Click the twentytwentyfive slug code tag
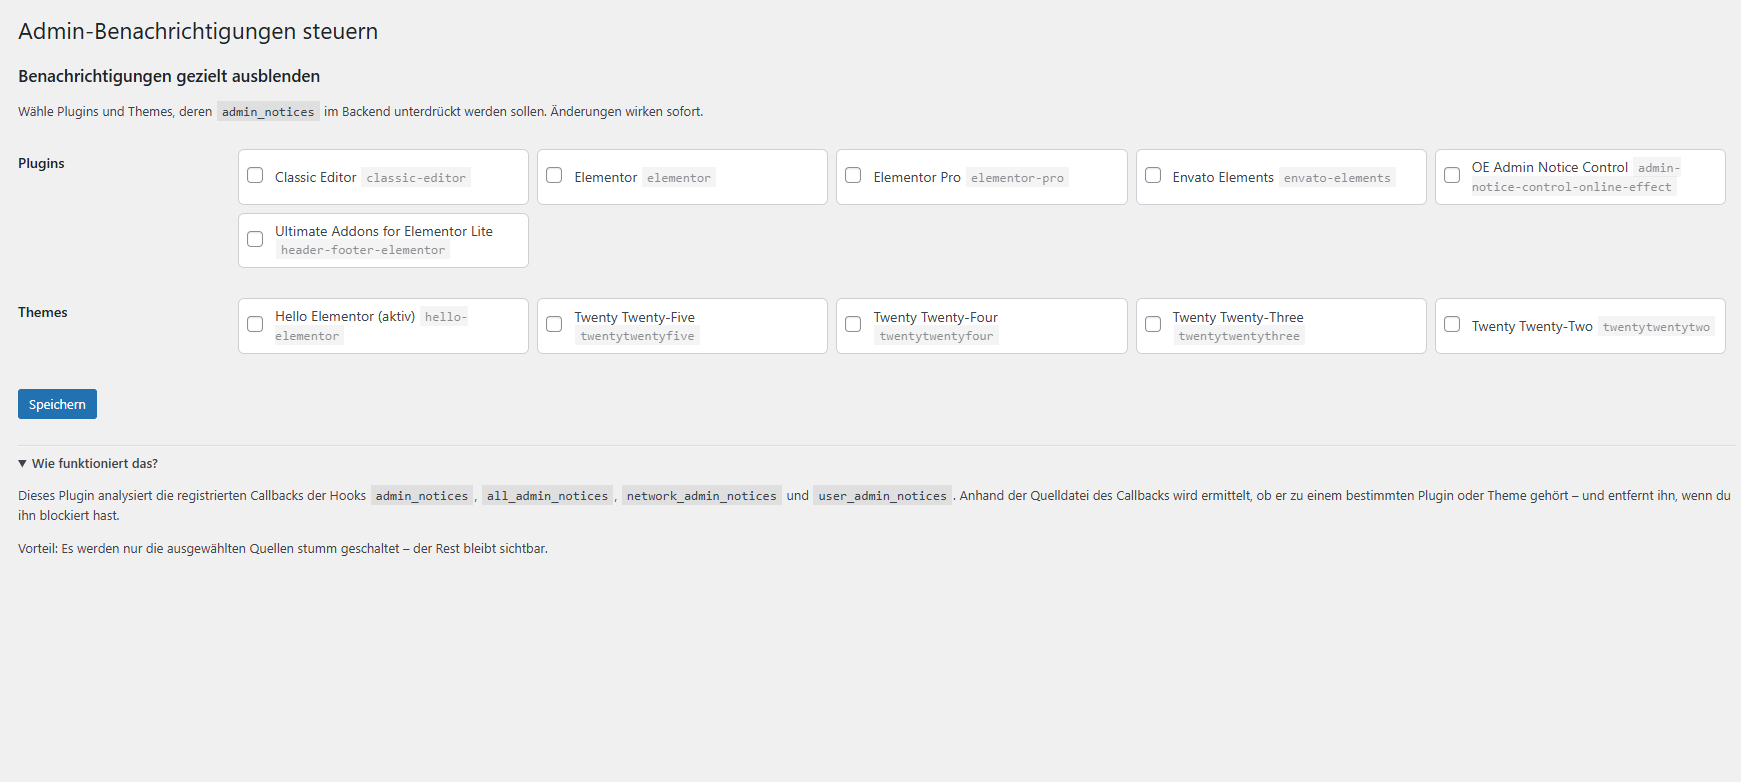This screenshot has width=1741, height=782. tap(637, 336)
